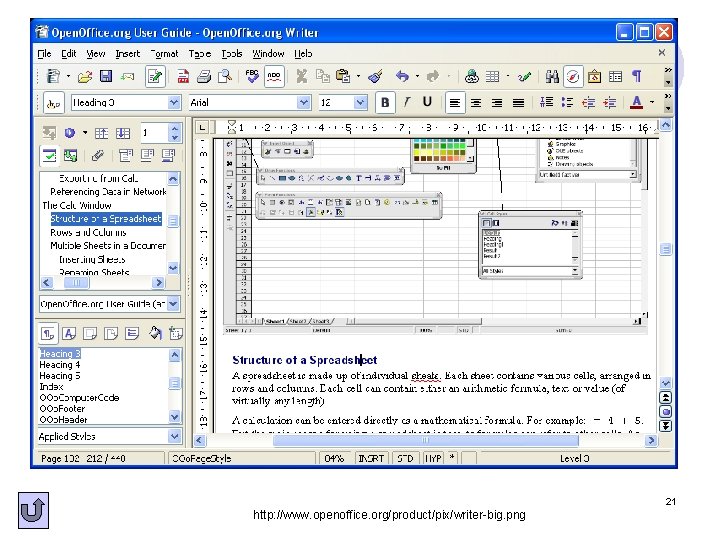The height and width of the screenshot is (540, 720).
Task: Select 'The Calc Window' Navigator entry
Action: [77, 205]
